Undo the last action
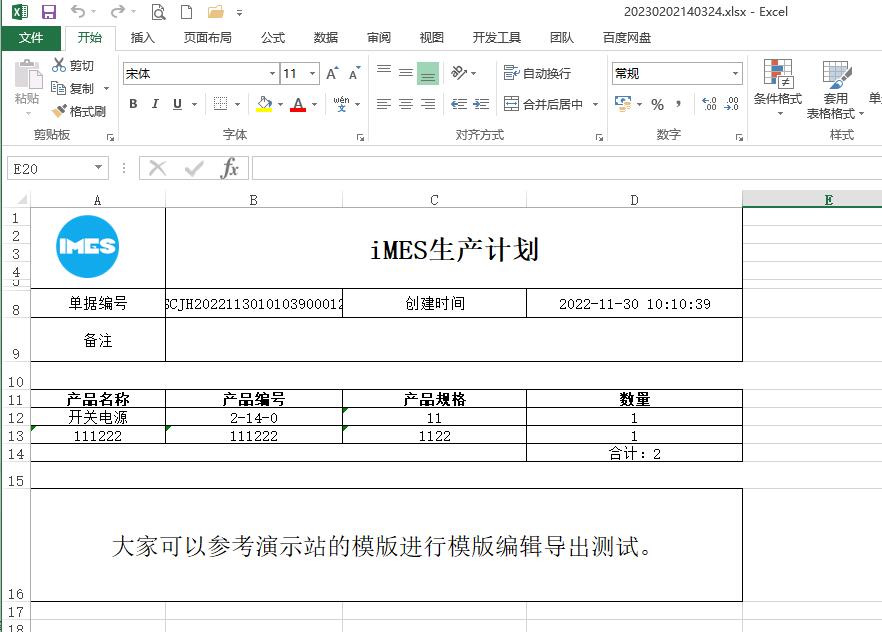This screenshot has height=632, width=882. (78, 12)
